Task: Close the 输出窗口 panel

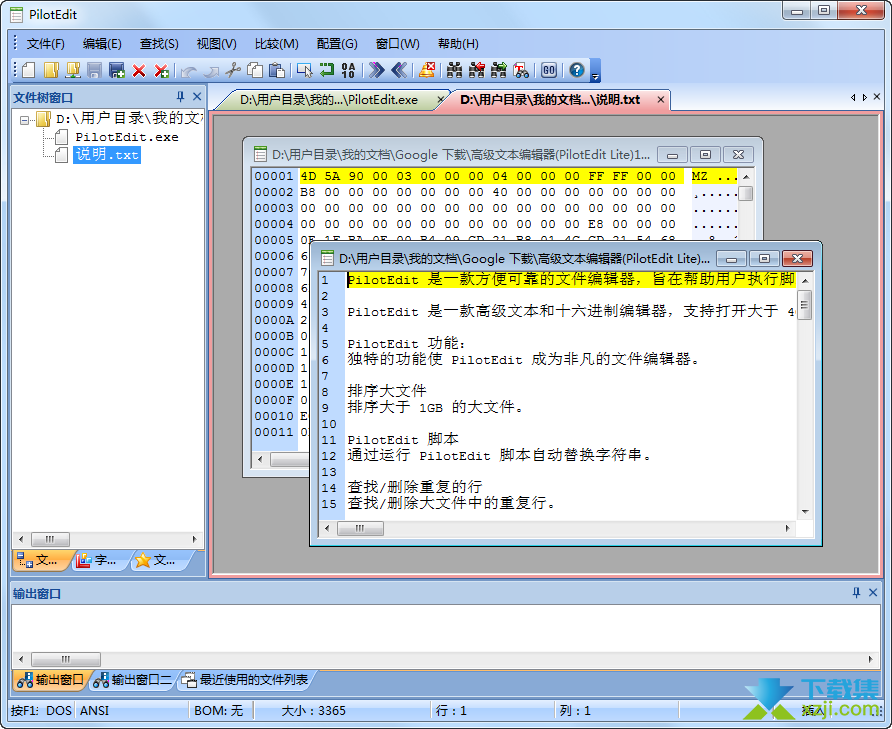Action: coord(873,593)
